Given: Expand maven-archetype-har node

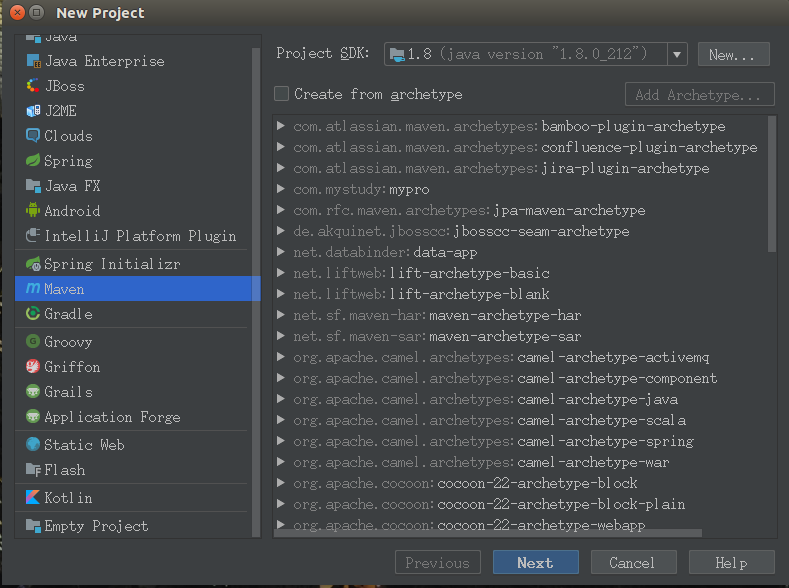Looking at the screenshot, I should point(281,315).
